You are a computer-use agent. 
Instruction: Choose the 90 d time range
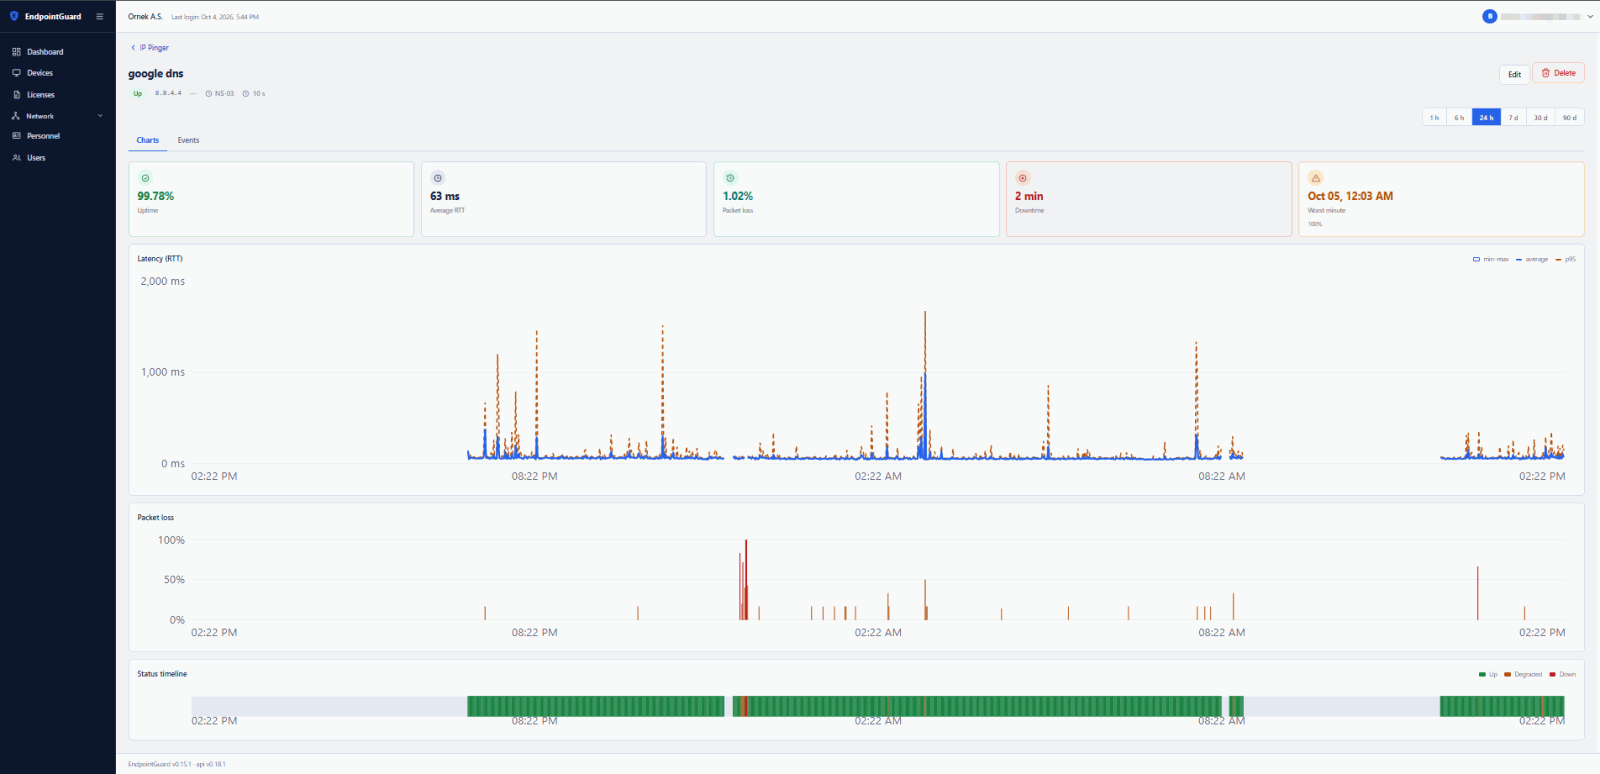(1569, 118)
